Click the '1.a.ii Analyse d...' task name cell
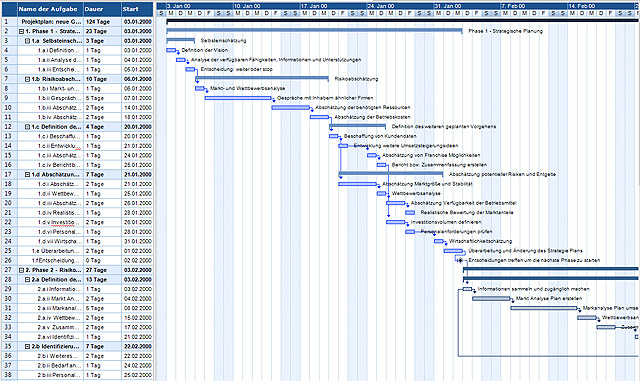 click(x=50, y=60)
